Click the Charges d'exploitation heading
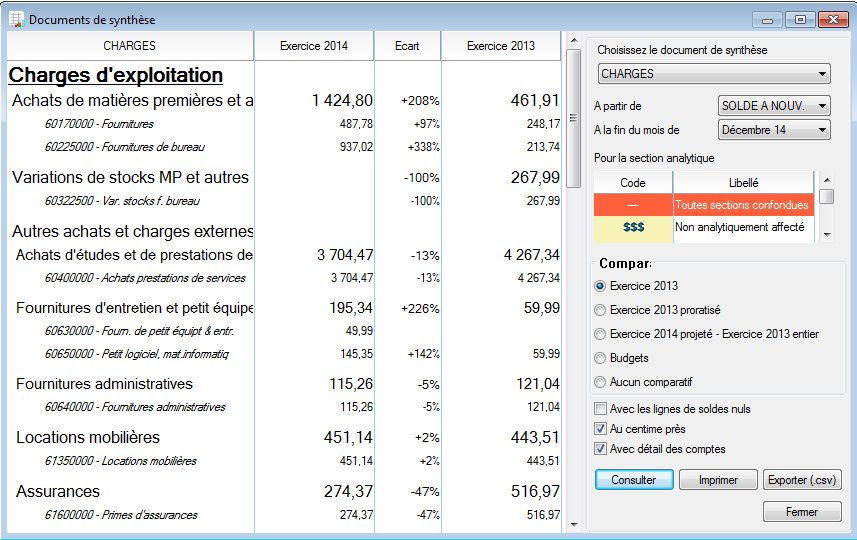857x540 pixels. (115, 75)
